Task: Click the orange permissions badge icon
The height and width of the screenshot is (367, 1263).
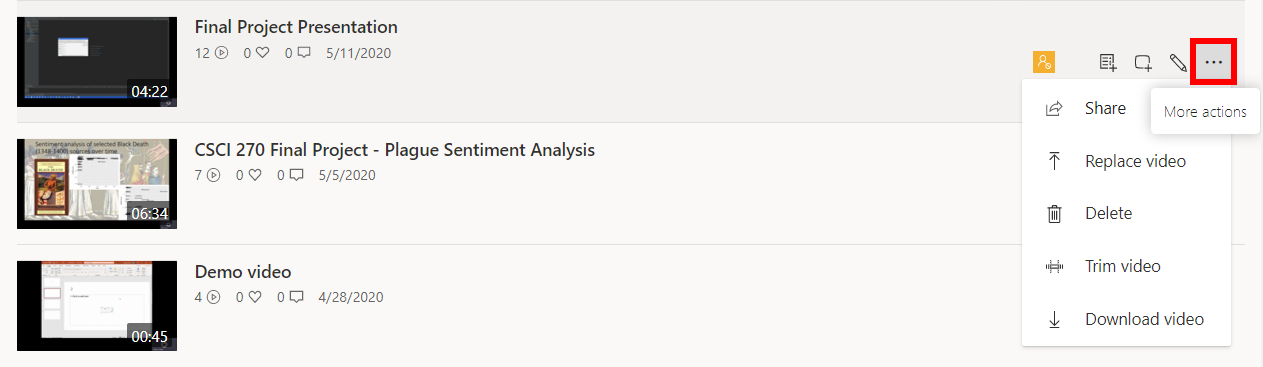Action: [x=1044, y=63]
